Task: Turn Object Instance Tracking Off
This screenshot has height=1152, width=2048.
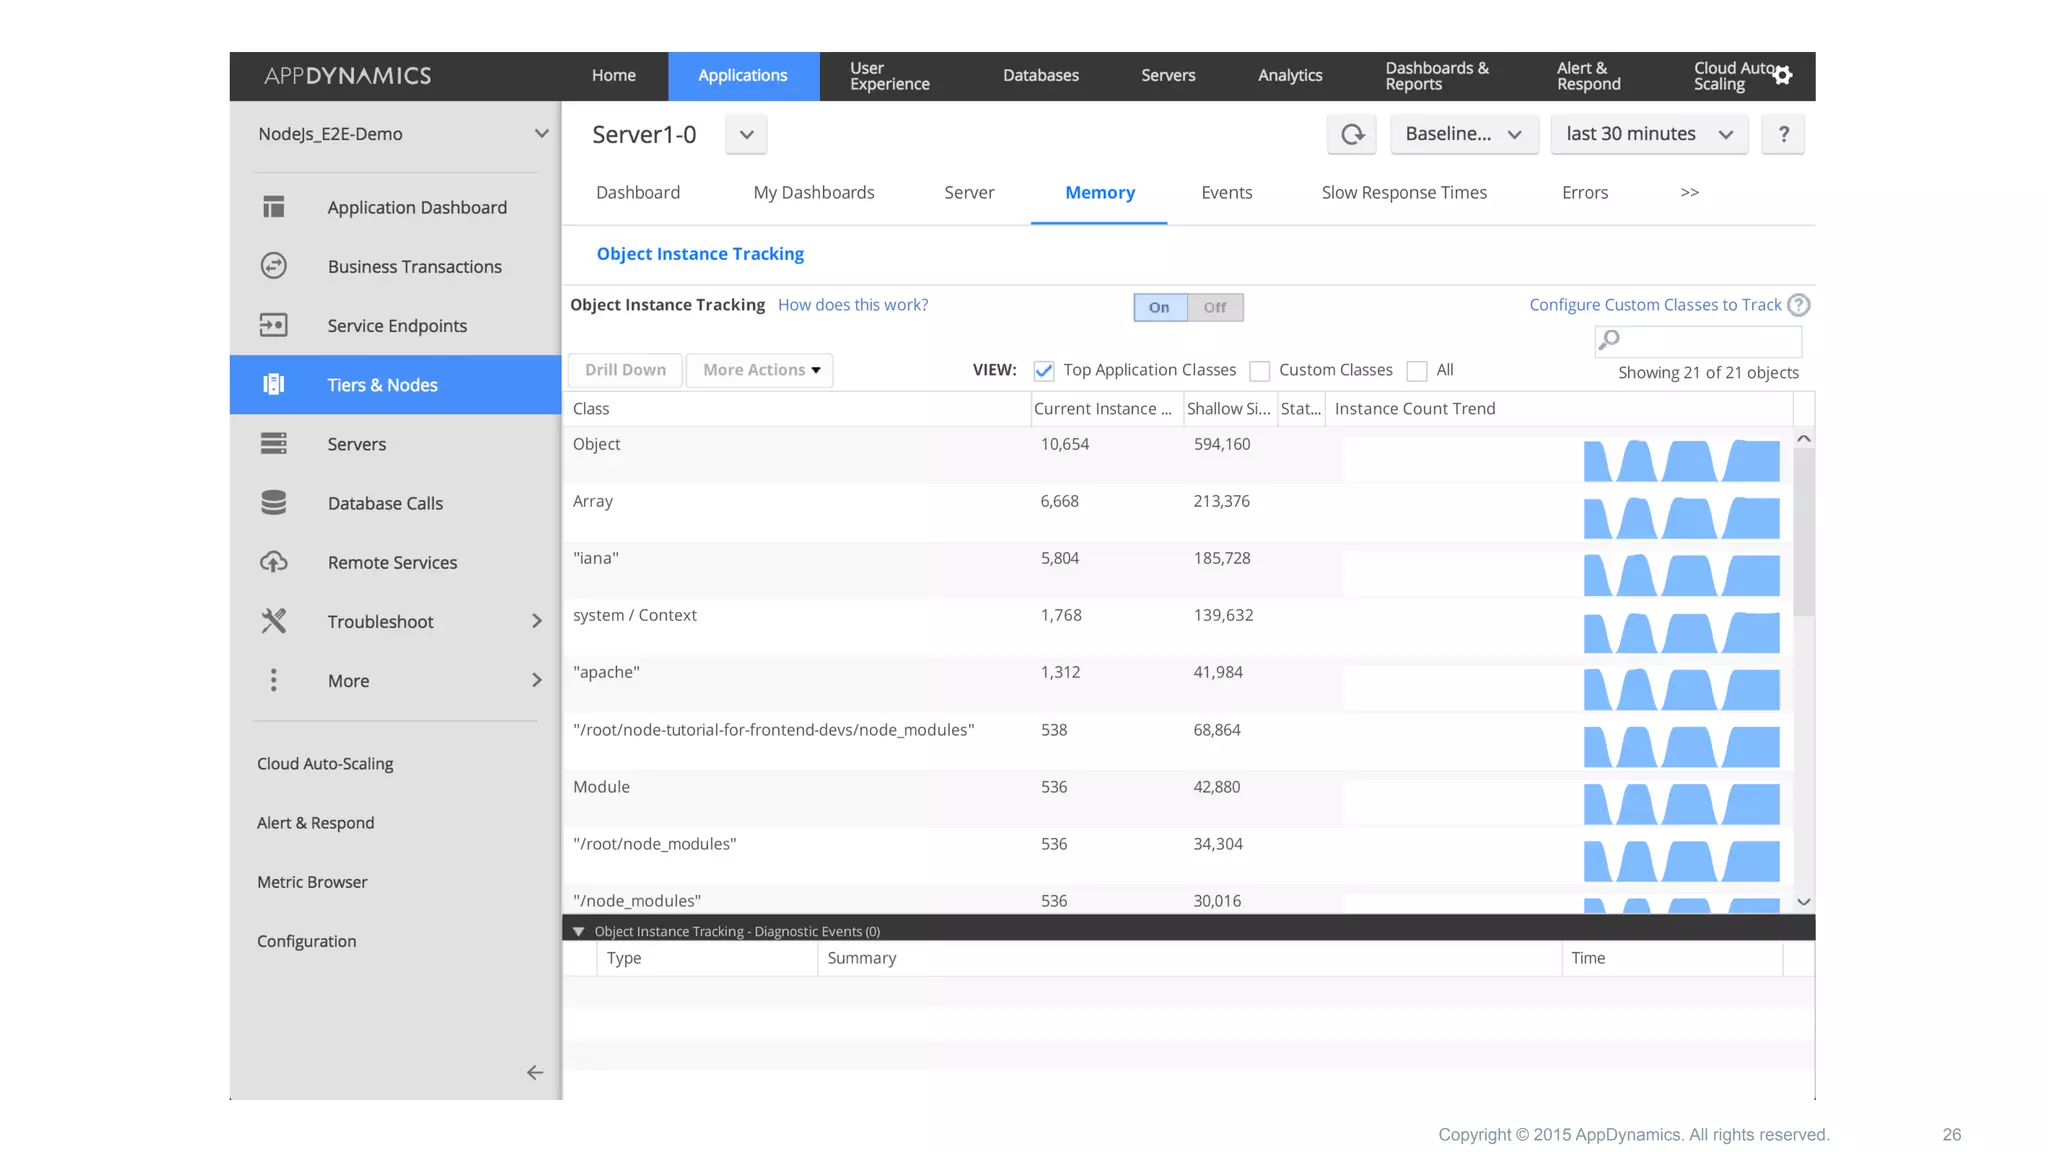Action: pos(1215,307)
